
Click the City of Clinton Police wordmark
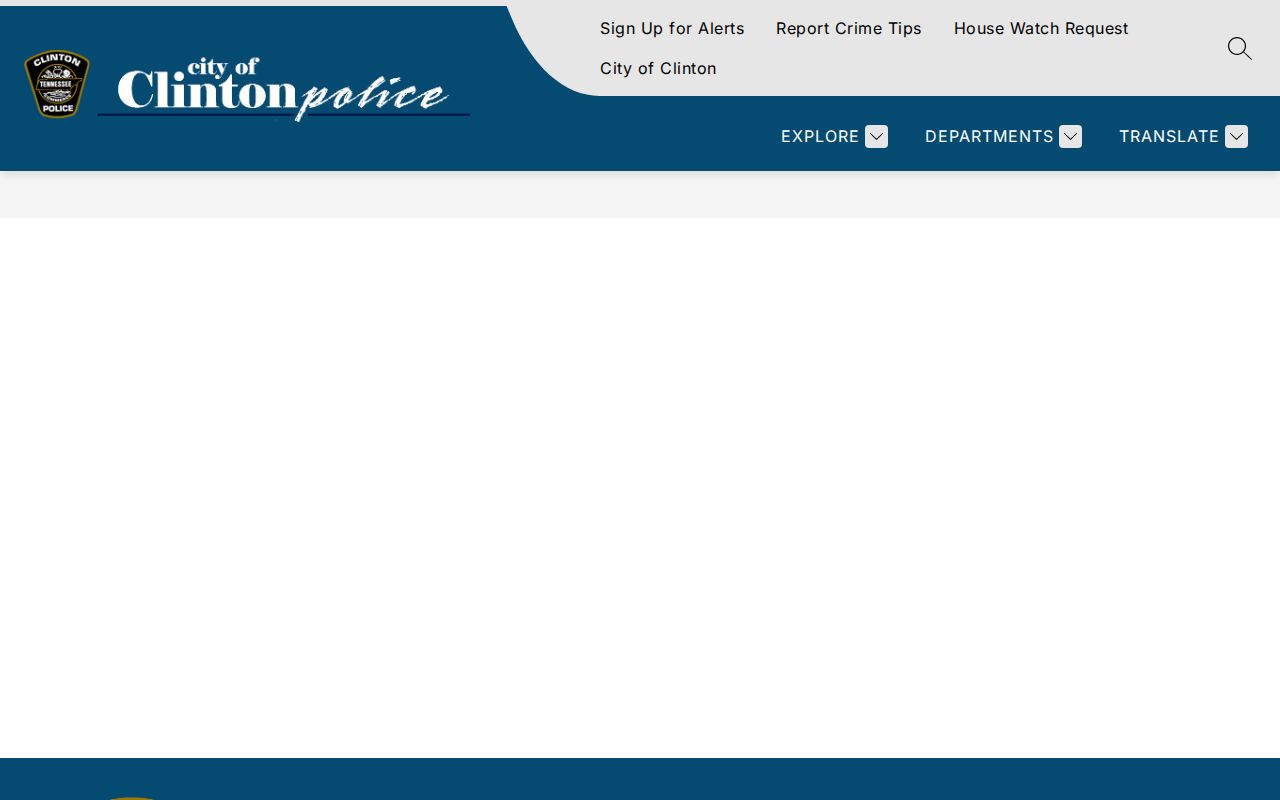(284, 89)
